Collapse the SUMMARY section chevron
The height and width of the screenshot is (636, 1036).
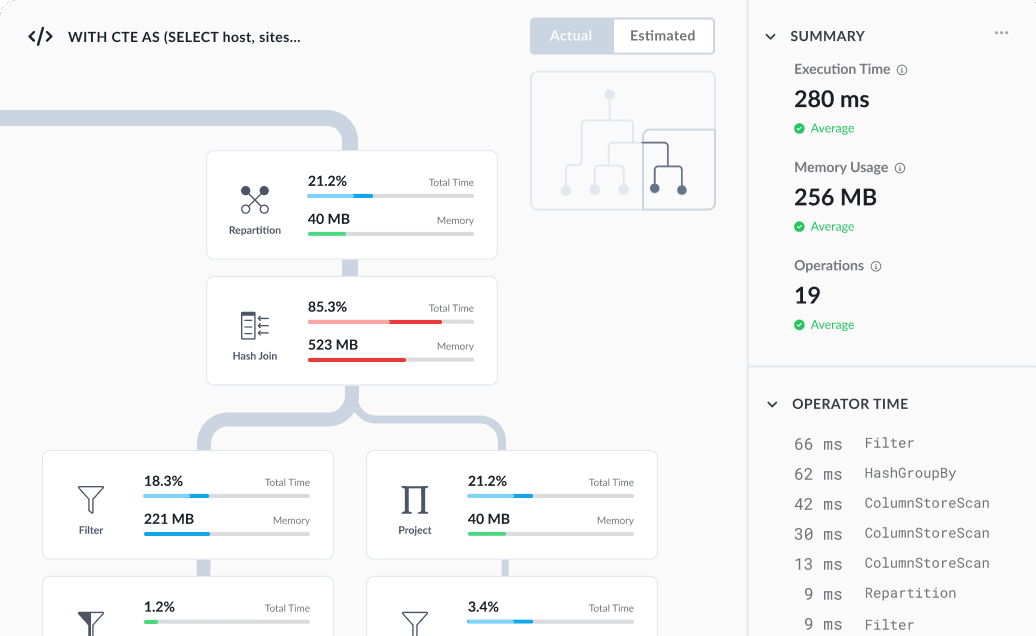770,36
